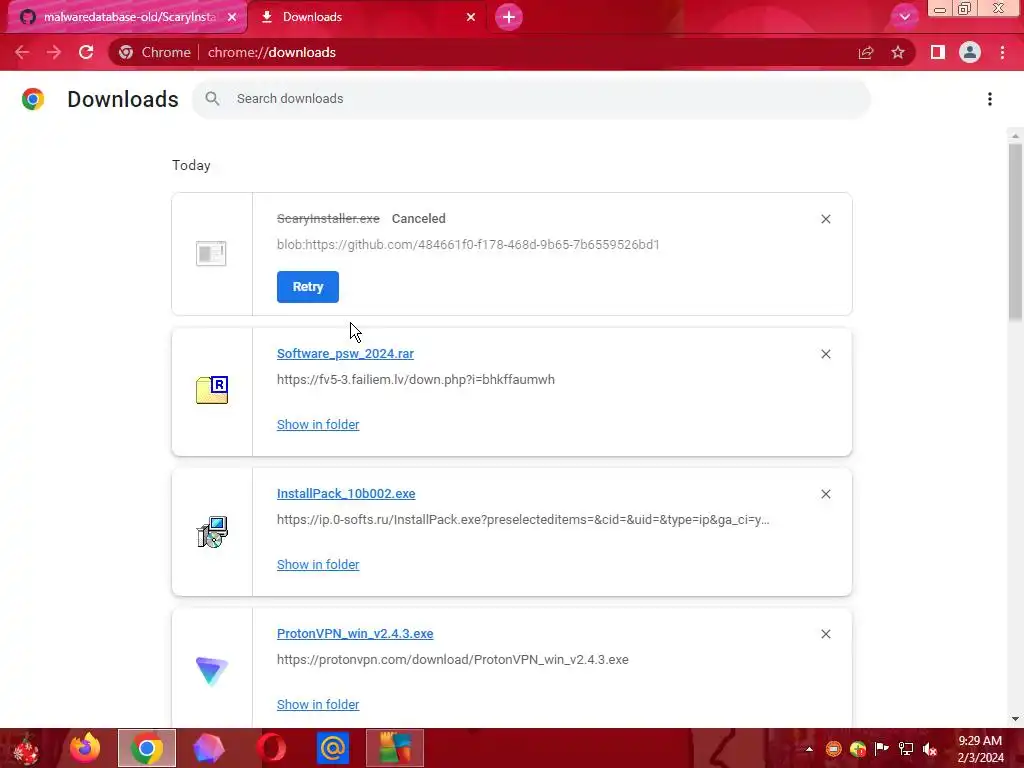1024x768 pixels.
Task: Open Chrome's three-dot menu in toolbar
Action: point(1002,52)
